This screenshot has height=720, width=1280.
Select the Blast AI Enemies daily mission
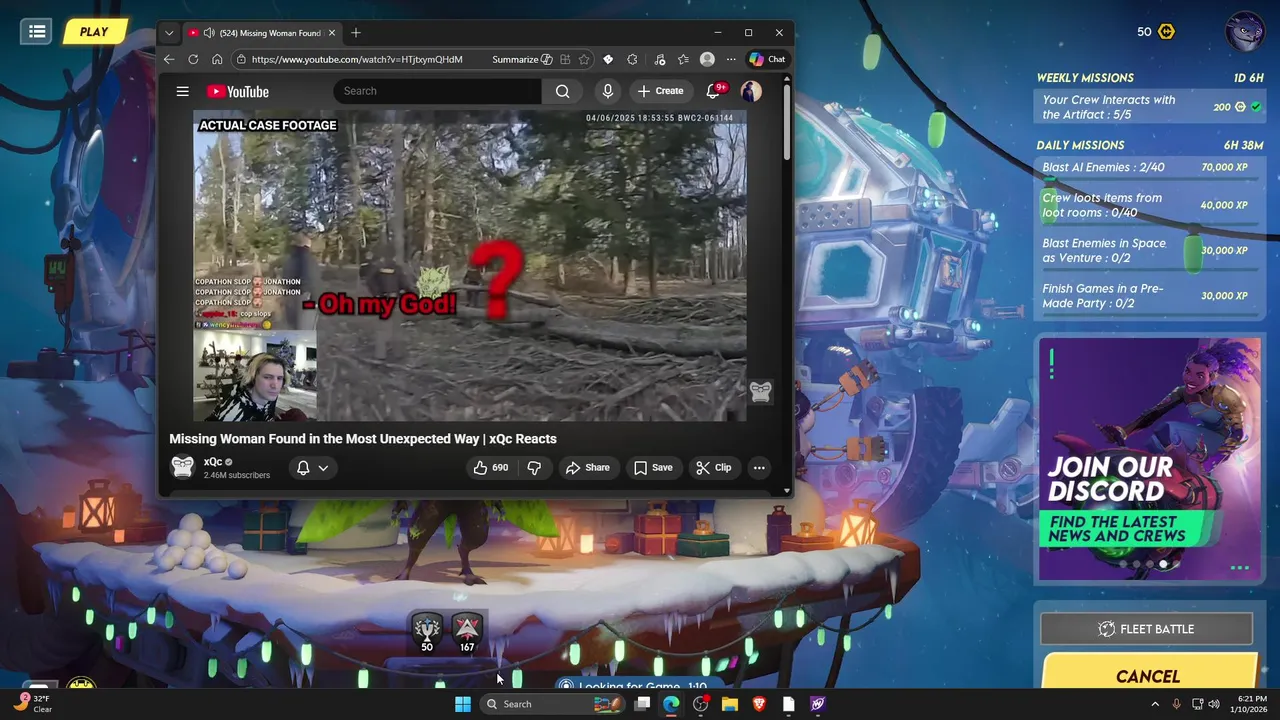1150,168
